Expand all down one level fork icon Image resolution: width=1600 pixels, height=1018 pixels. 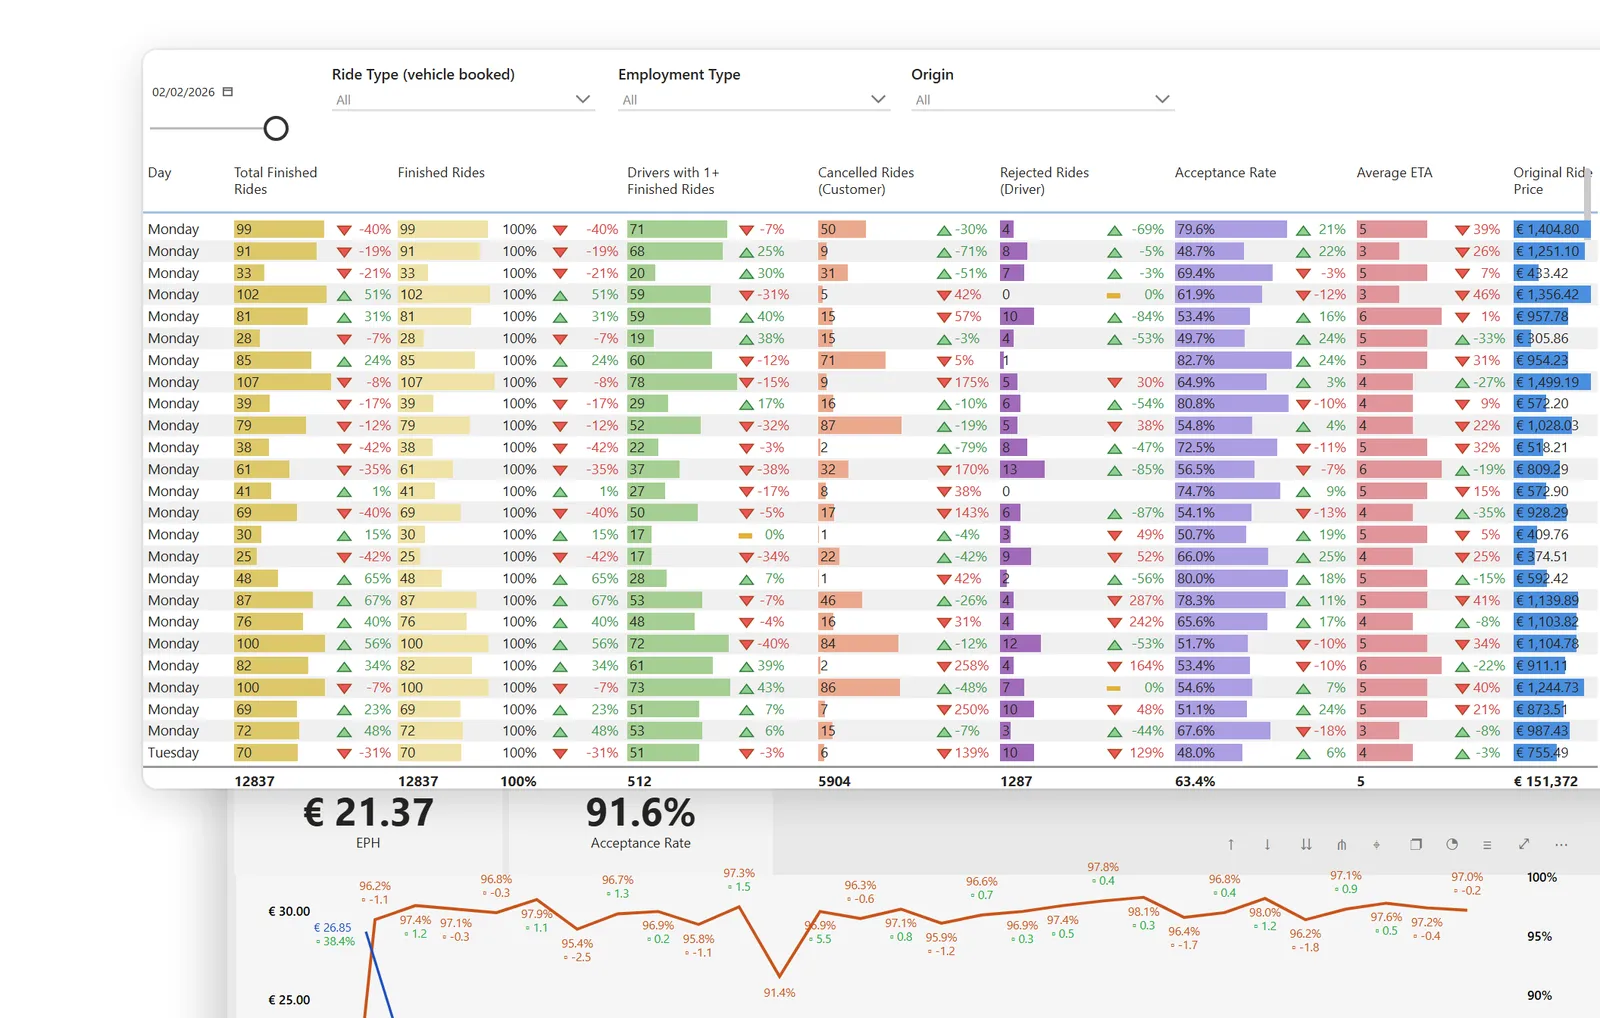pyautogui.click(x=1341, y=844)
